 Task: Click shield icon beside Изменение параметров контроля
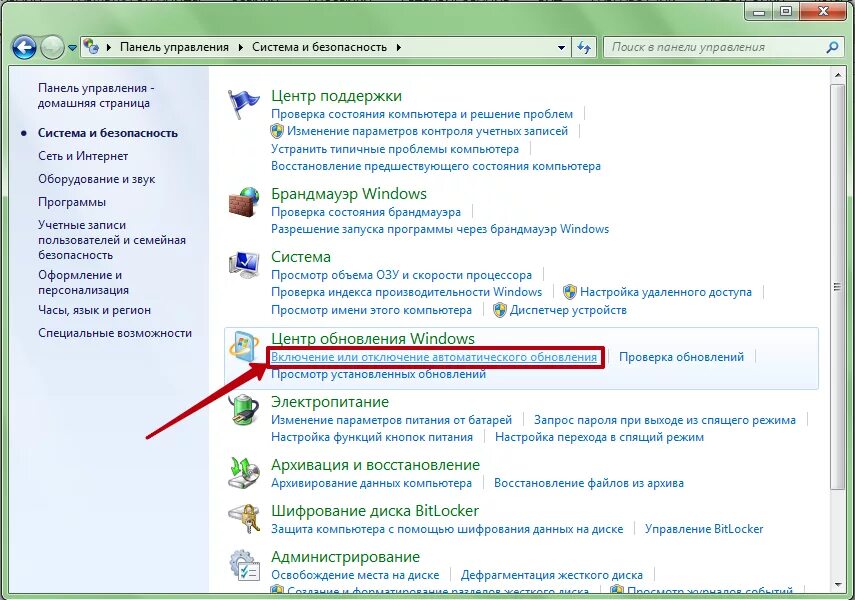coord(277,131)
